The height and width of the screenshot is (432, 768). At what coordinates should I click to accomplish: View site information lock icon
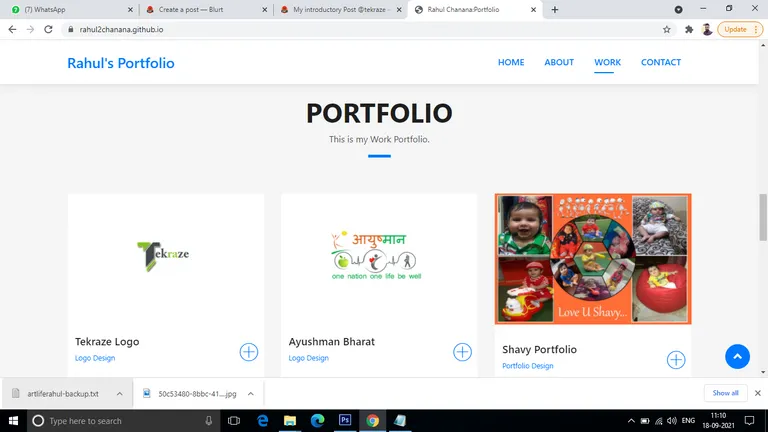click(71, 29)
